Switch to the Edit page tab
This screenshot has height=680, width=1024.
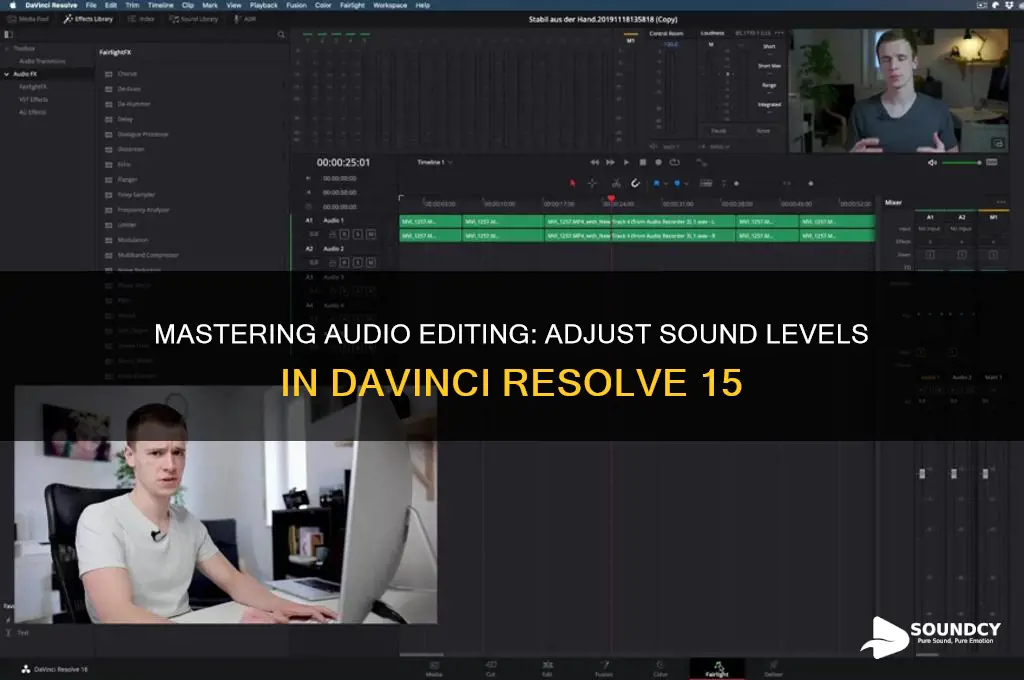(547, 668)
